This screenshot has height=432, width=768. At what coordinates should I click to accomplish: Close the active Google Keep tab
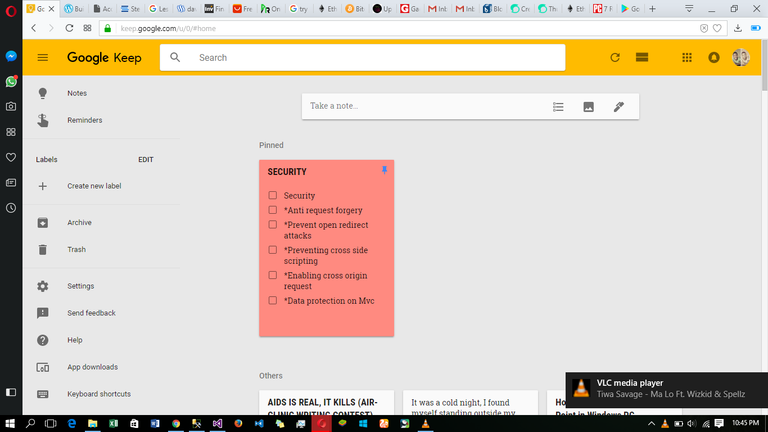(x=51, y=9)
